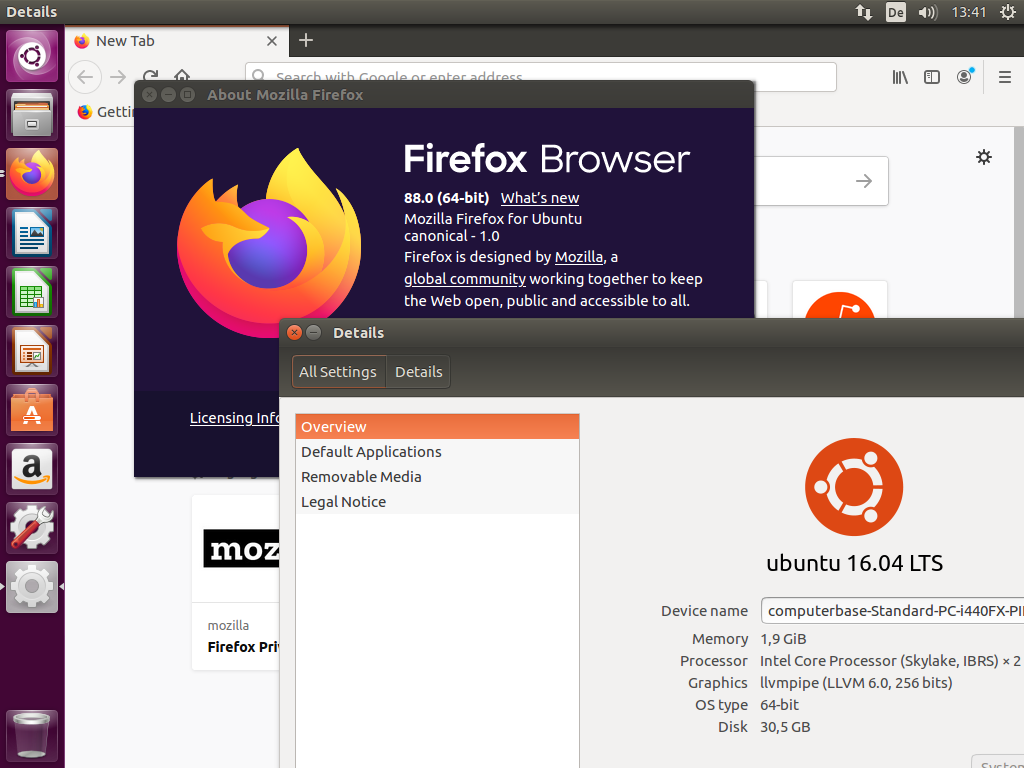The height and width of the screenshot is (768, 1024).
Task: Close the New Tab tab
Action: tap(272, 41)
